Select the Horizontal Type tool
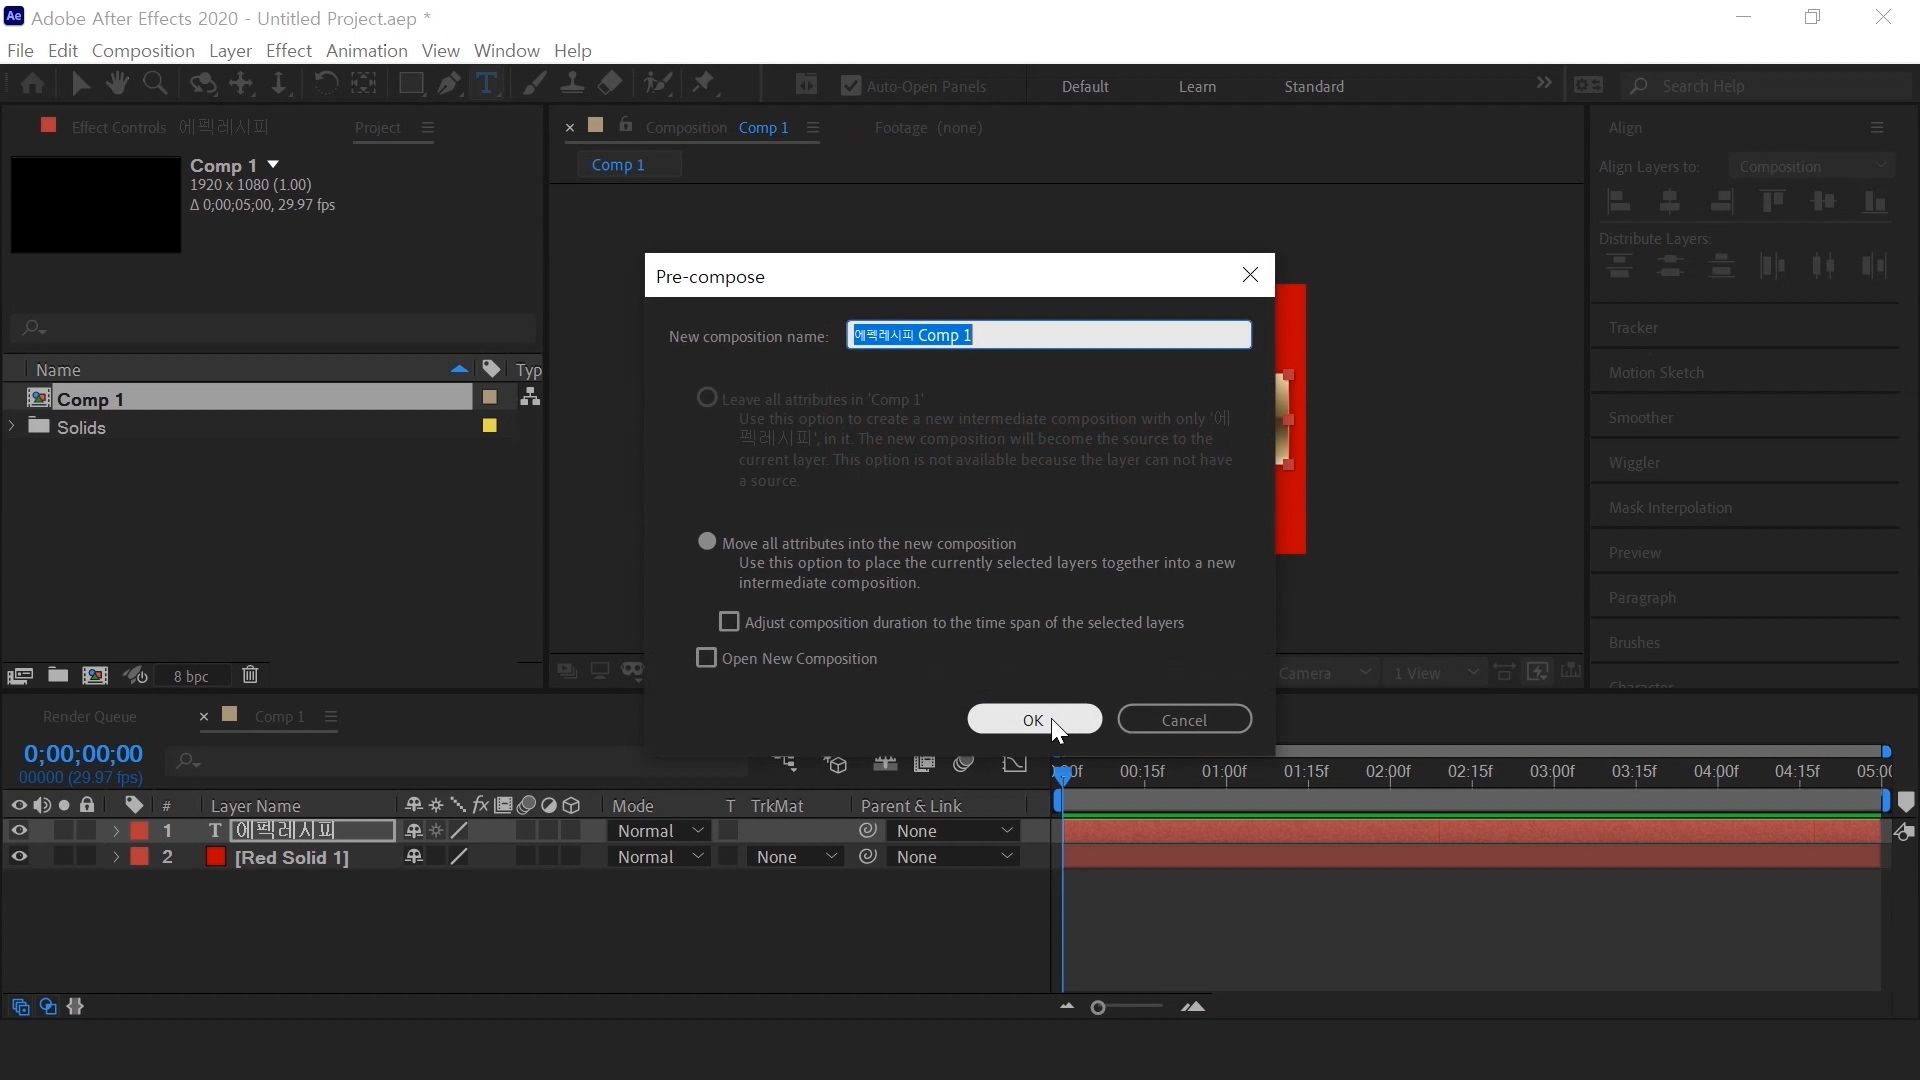 pyautogui.click(x=486, y=84)
